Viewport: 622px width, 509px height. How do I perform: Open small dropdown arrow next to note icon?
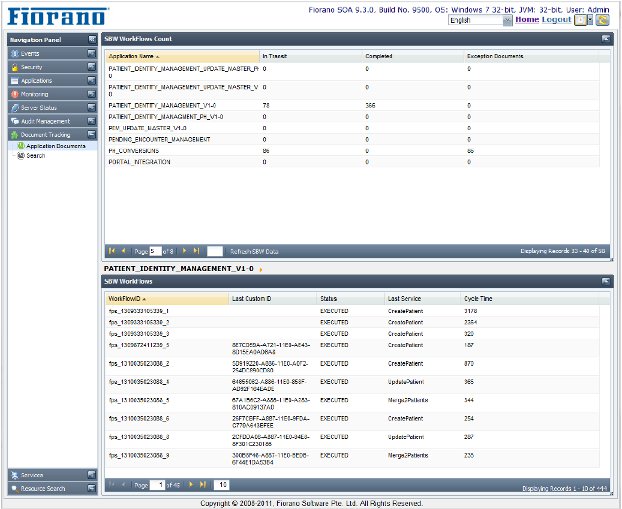(590, 20)
